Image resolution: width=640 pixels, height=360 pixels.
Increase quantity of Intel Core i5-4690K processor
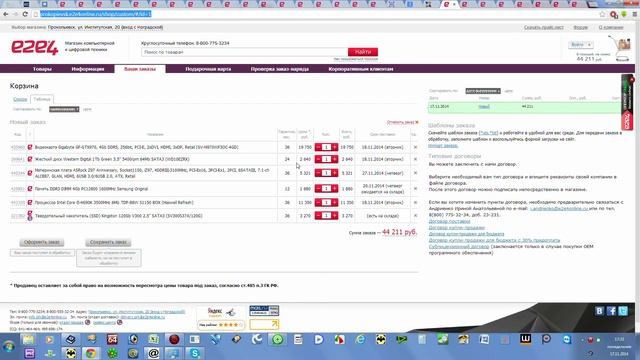click(x=334, y=202)
